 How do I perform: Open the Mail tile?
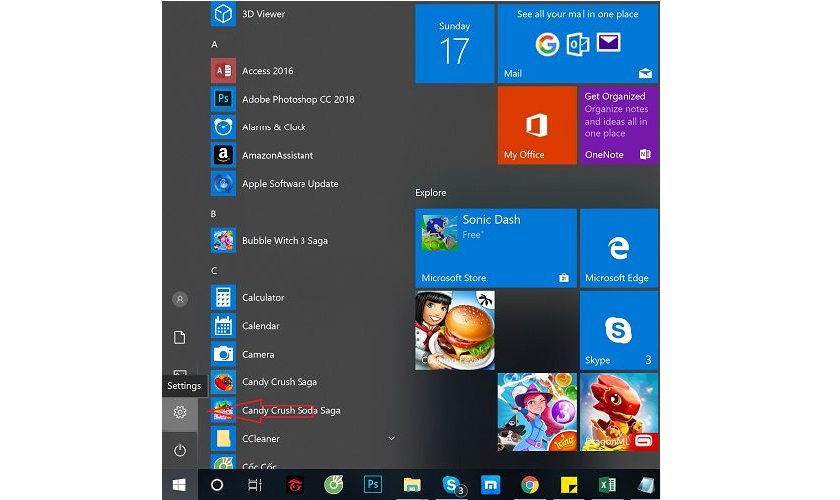pos(578,43)
